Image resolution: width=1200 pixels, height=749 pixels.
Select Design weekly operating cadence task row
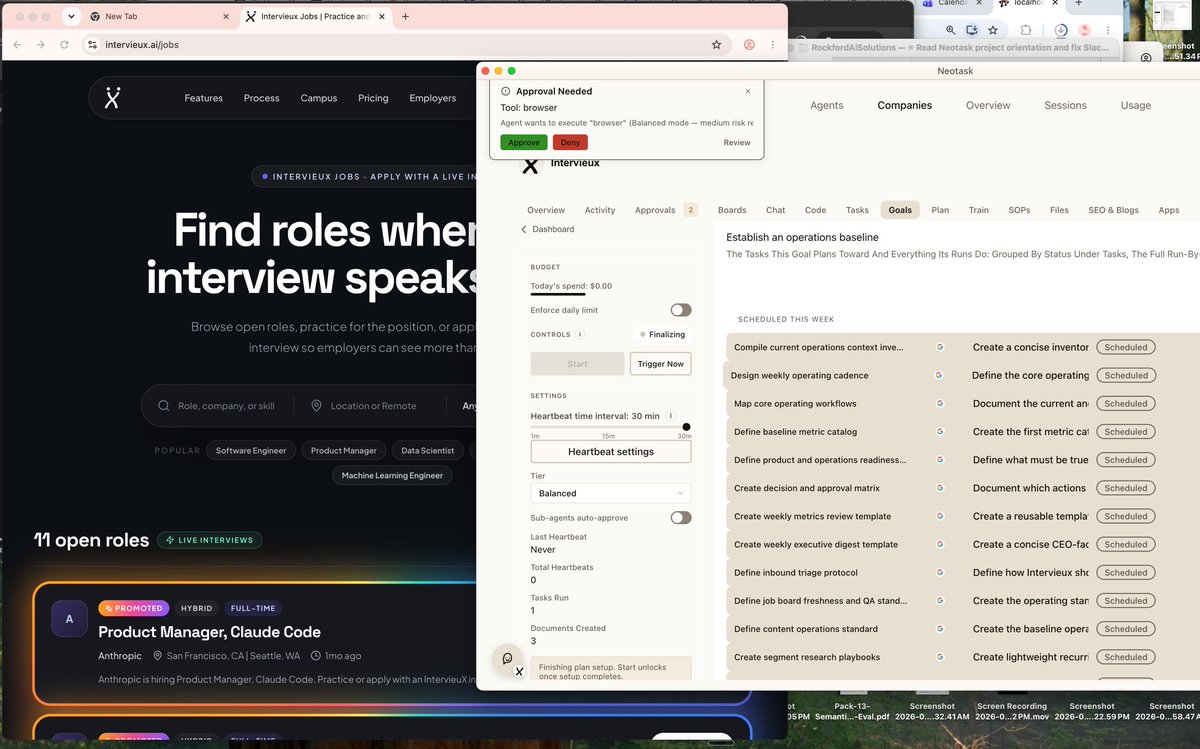pos(960,375)
